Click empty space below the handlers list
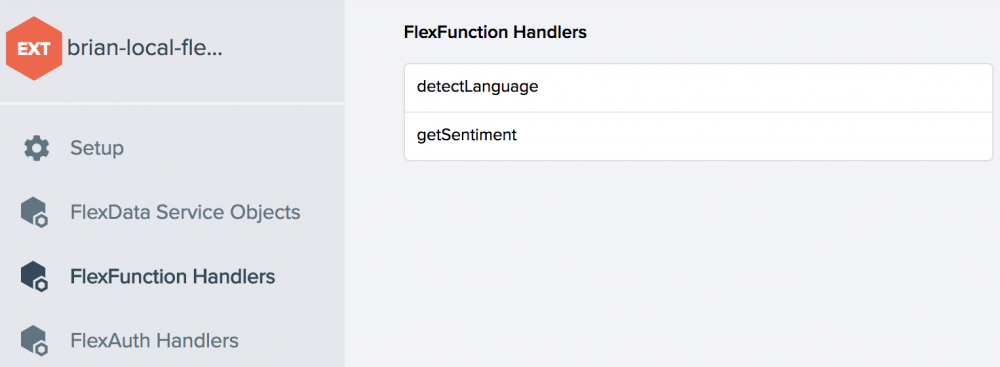The width and height of the screenshot is (1000, 367). (x=698, y=262)
